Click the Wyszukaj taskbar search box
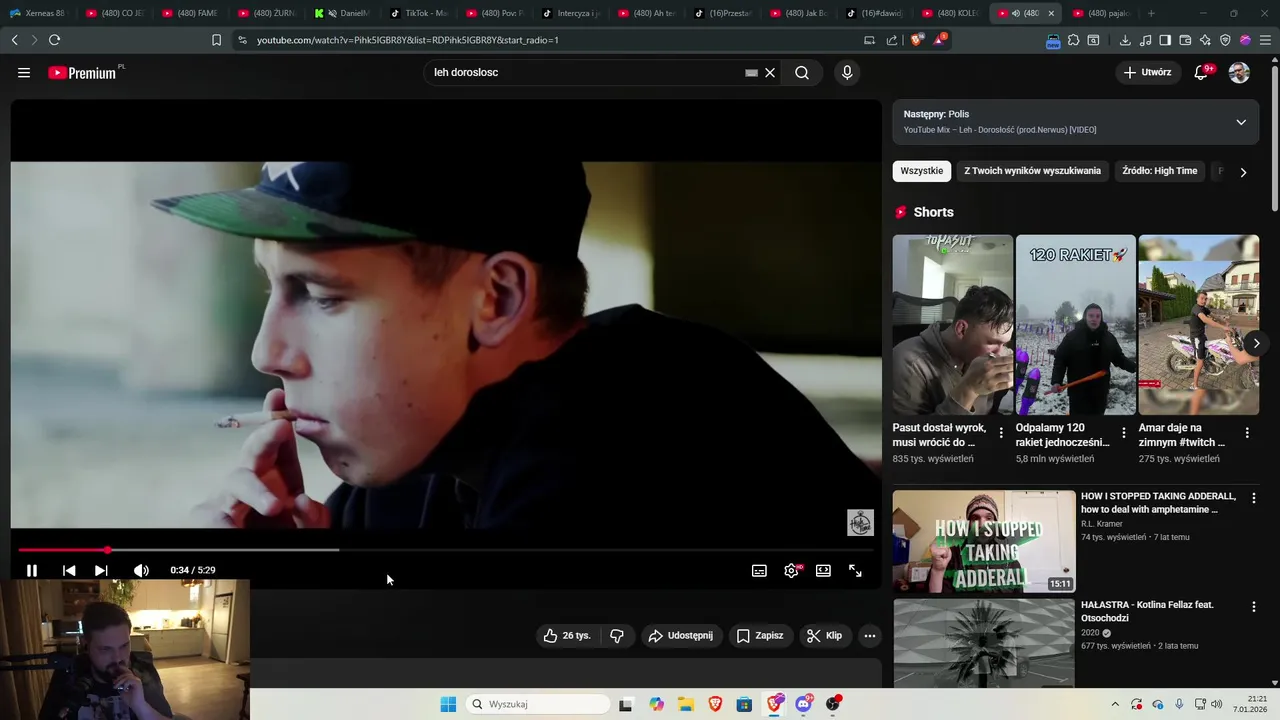The width and height of the screenshot is (1280, 720). pyautogui.click(x=539, y=704)
